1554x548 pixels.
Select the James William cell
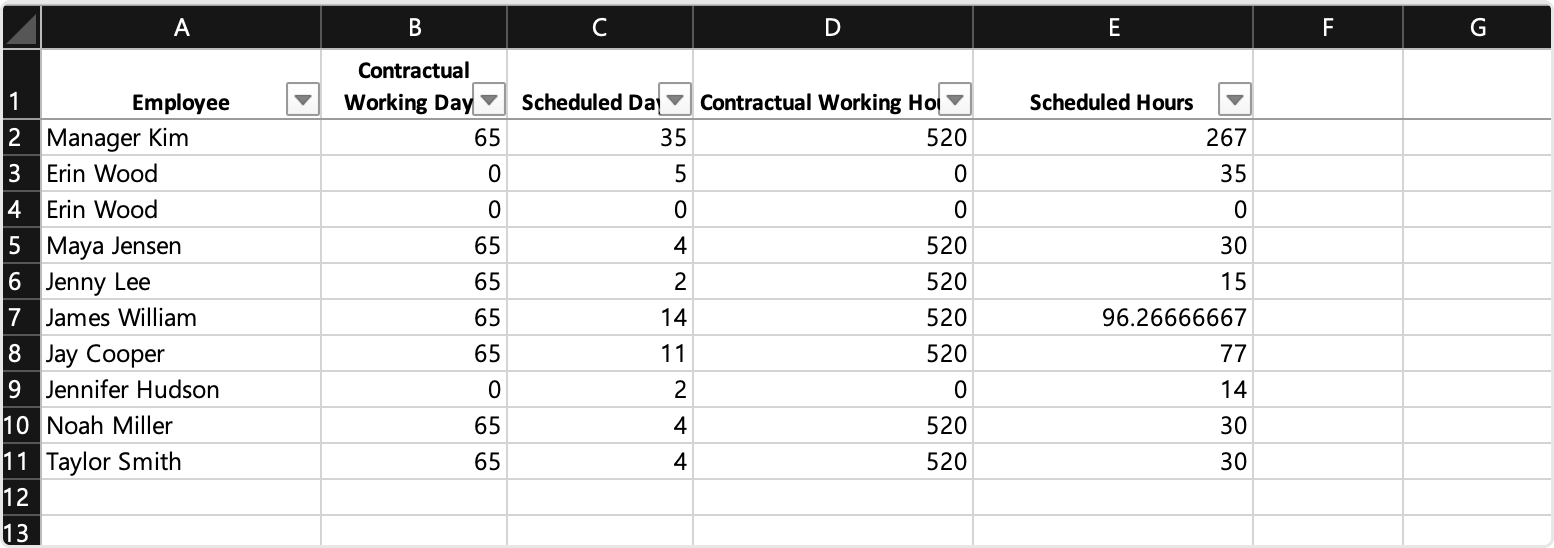click(x=181, y=318)
